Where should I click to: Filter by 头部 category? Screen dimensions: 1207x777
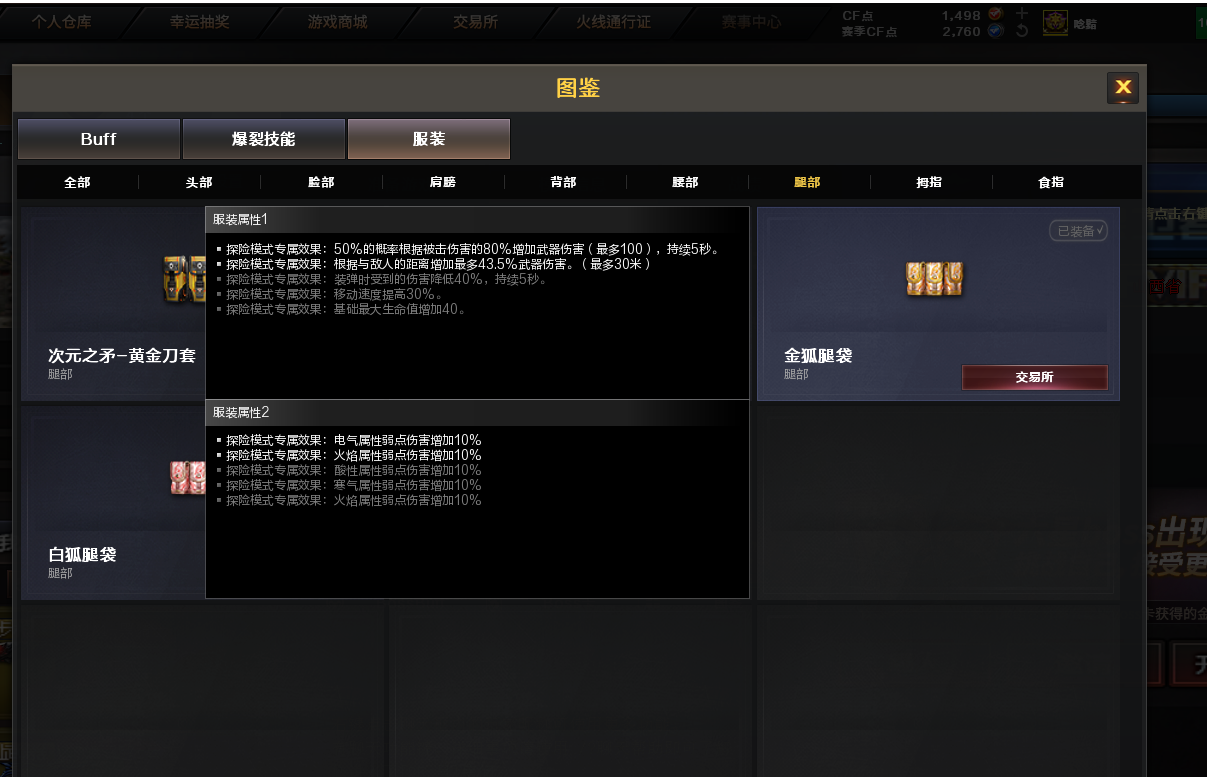click(x=199, y=182)
